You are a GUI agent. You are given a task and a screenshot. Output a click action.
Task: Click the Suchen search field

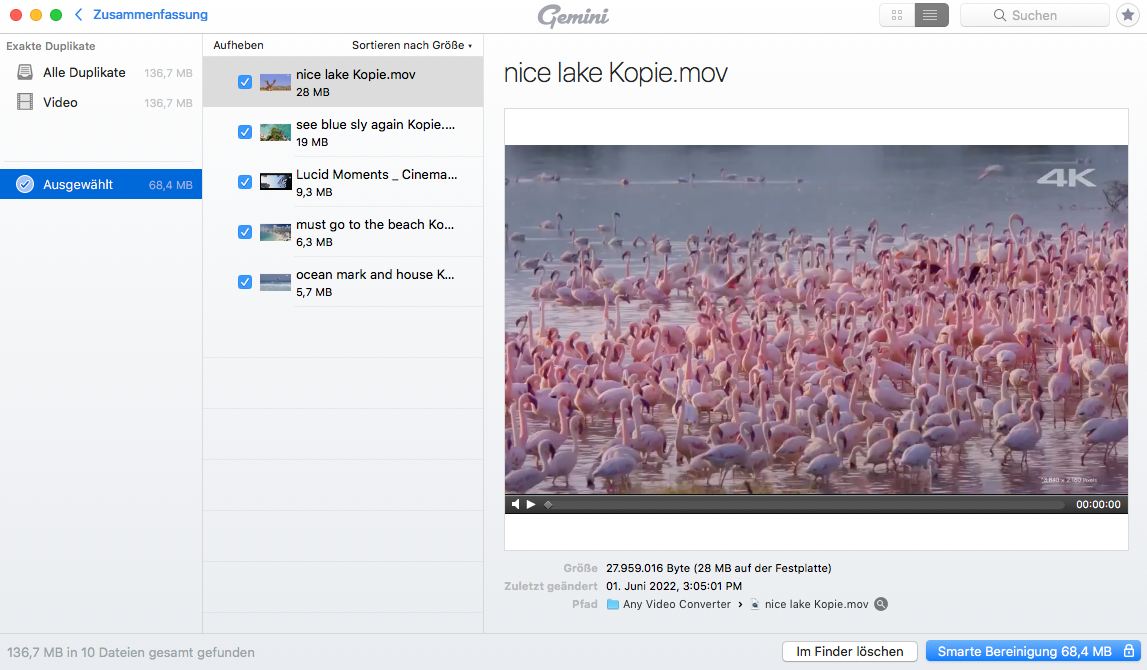[x=1034, y=16]
